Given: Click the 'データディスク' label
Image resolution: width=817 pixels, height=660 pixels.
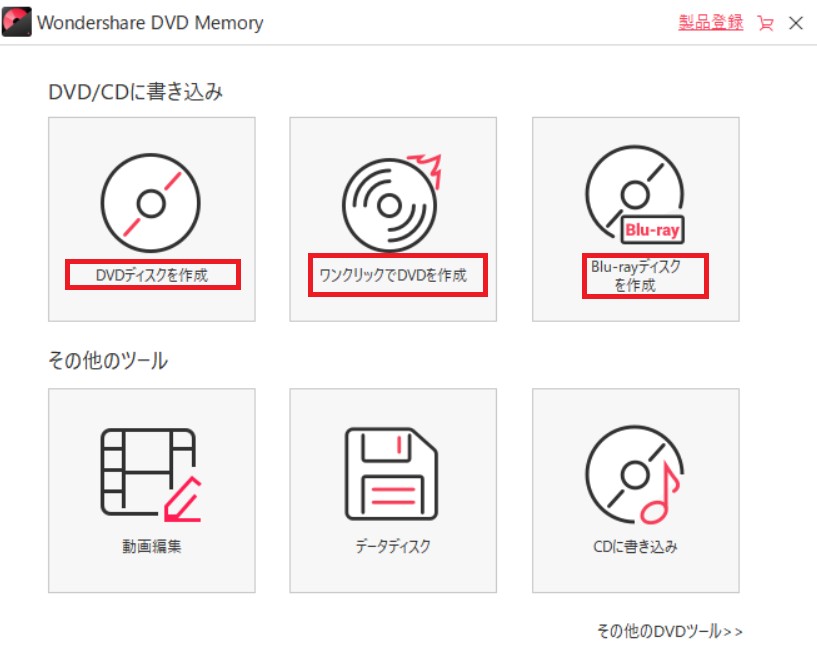Looking at the screenshot, I should (393, 546).
